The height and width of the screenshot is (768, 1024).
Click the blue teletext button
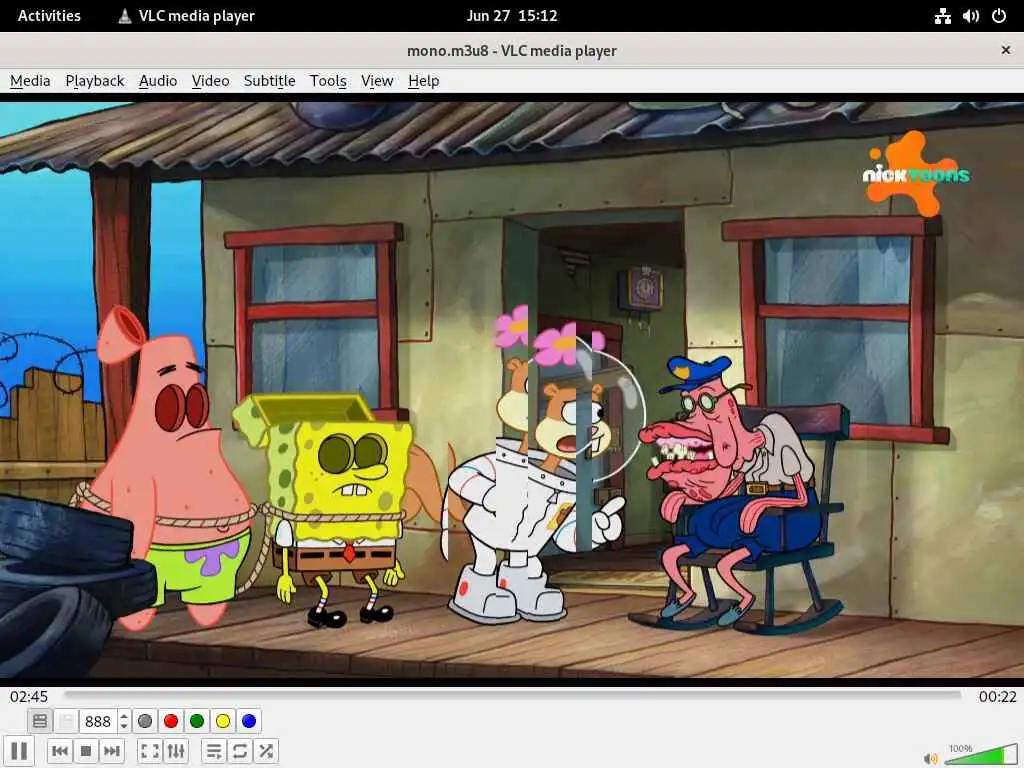(249, 721)
